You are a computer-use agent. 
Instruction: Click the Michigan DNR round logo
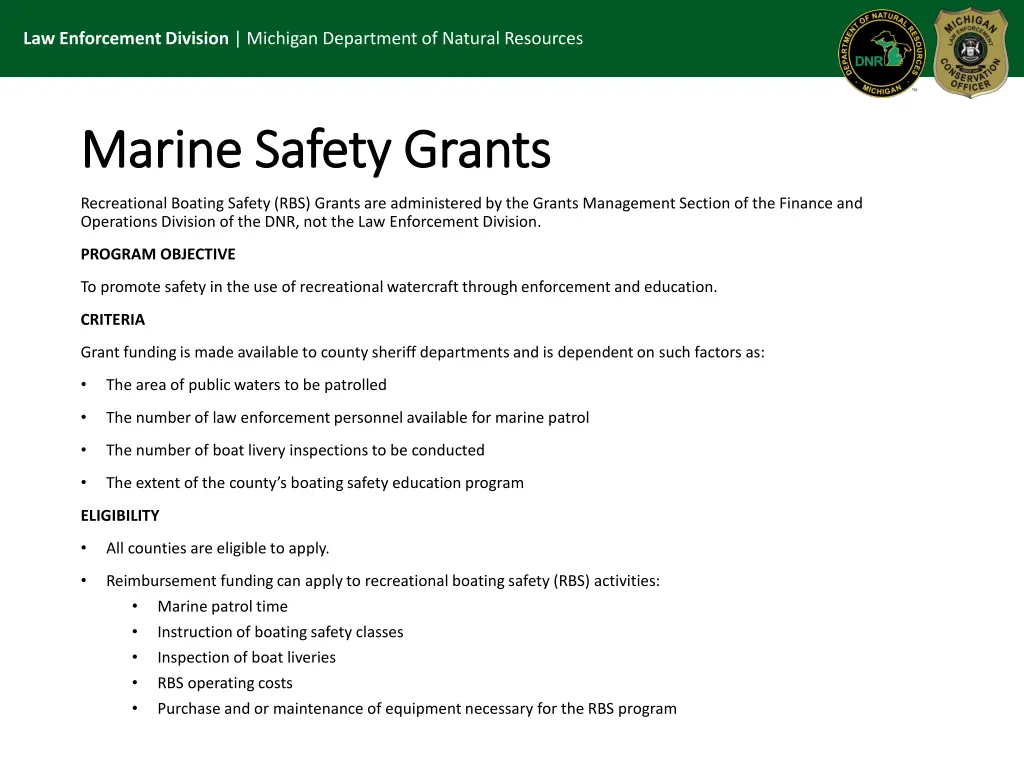(882, 54)
